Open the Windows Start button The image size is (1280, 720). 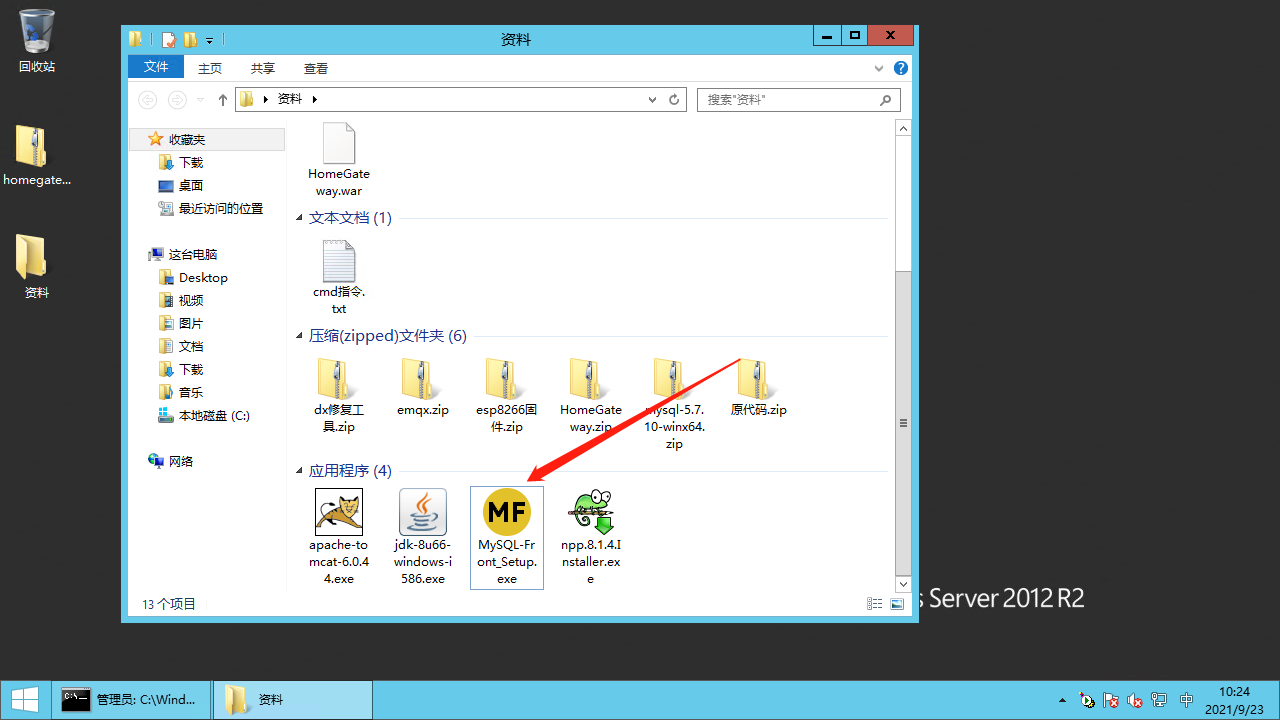(x=24, y=700)
